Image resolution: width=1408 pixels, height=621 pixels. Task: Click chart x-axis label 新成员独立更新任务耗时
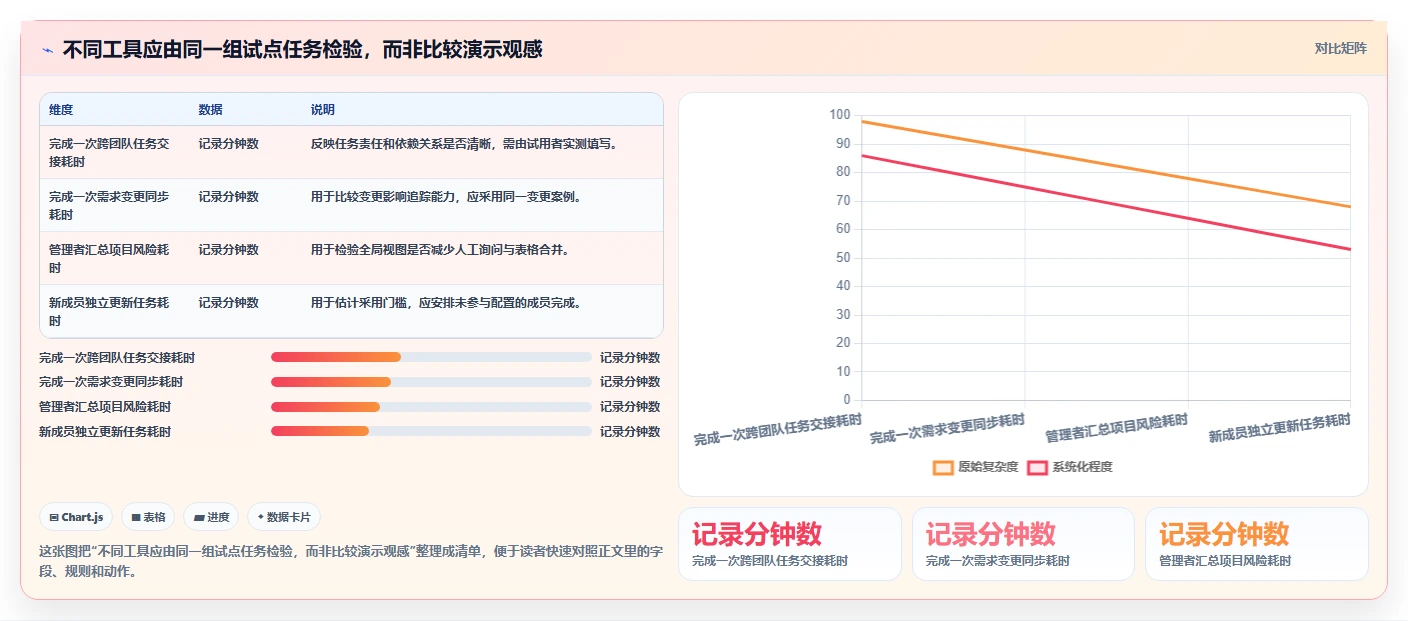click(x=1279, y=428)
